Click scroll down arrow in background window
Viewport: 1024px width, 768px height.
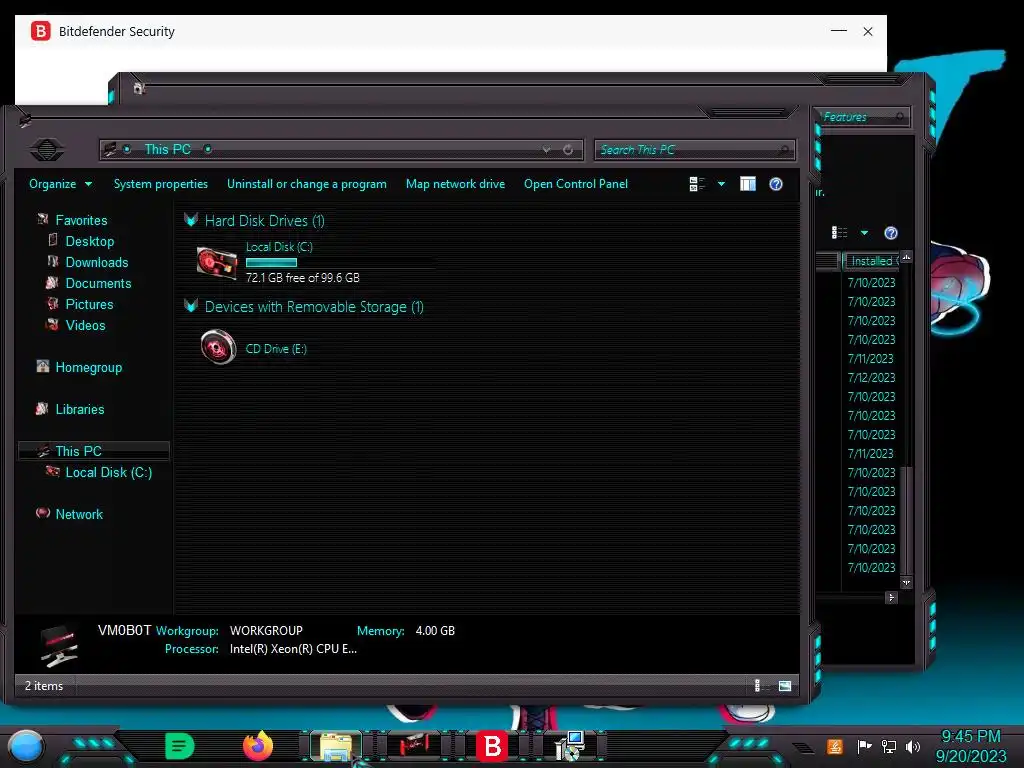(906, 583)
